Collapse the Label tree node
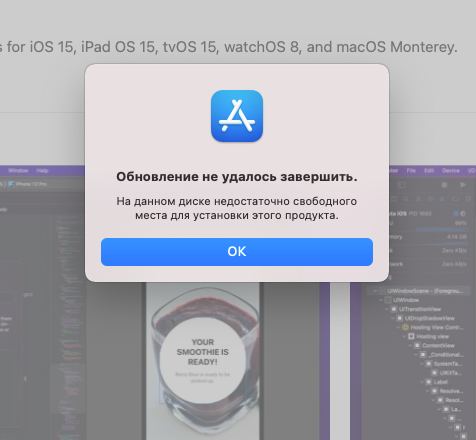This screenshot has height=440, width=476. [423, 382]
